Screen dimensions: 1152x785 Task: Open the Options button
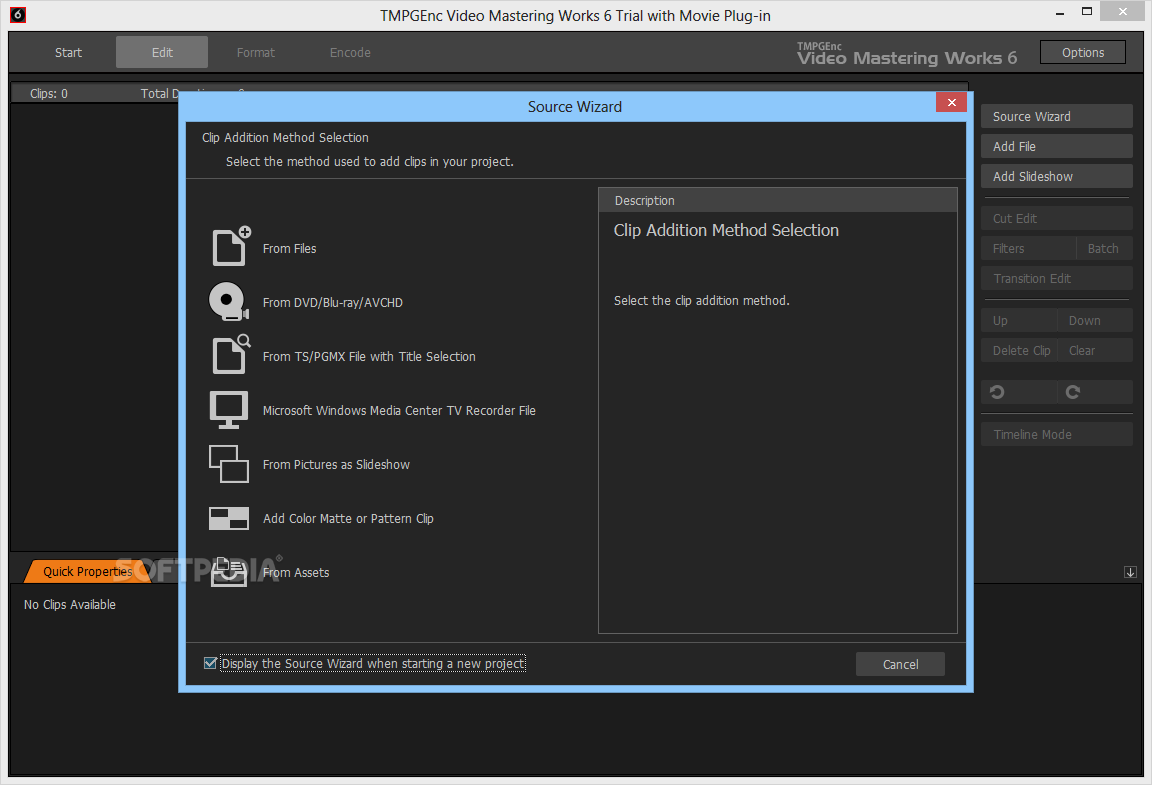(1082, 52)
